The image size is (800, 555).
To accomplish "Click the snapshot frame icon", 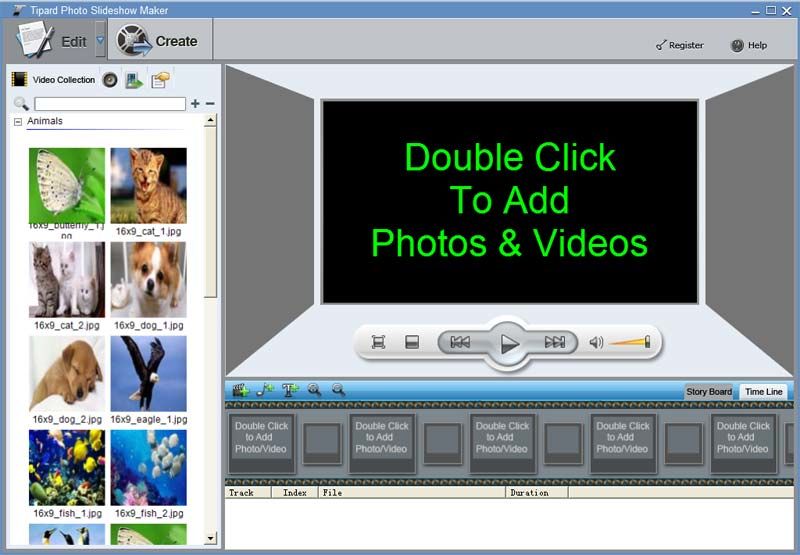I will [x=412, y=342].
